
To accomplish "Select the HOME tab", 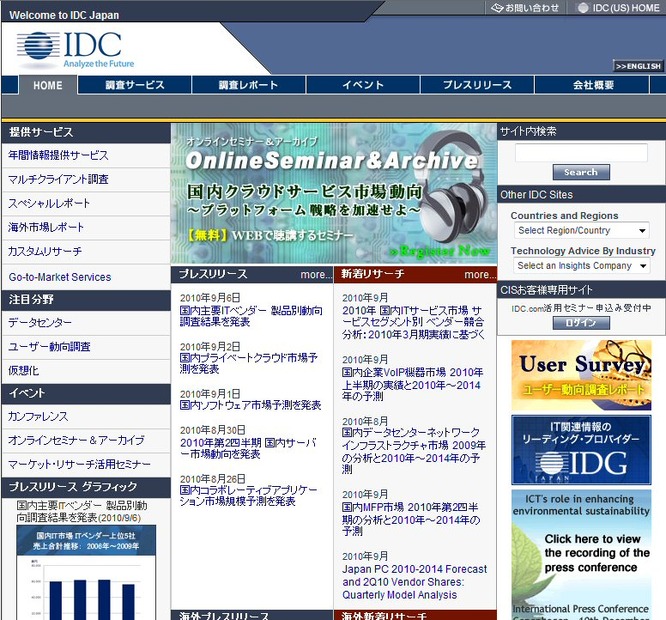I will point(48,85).
